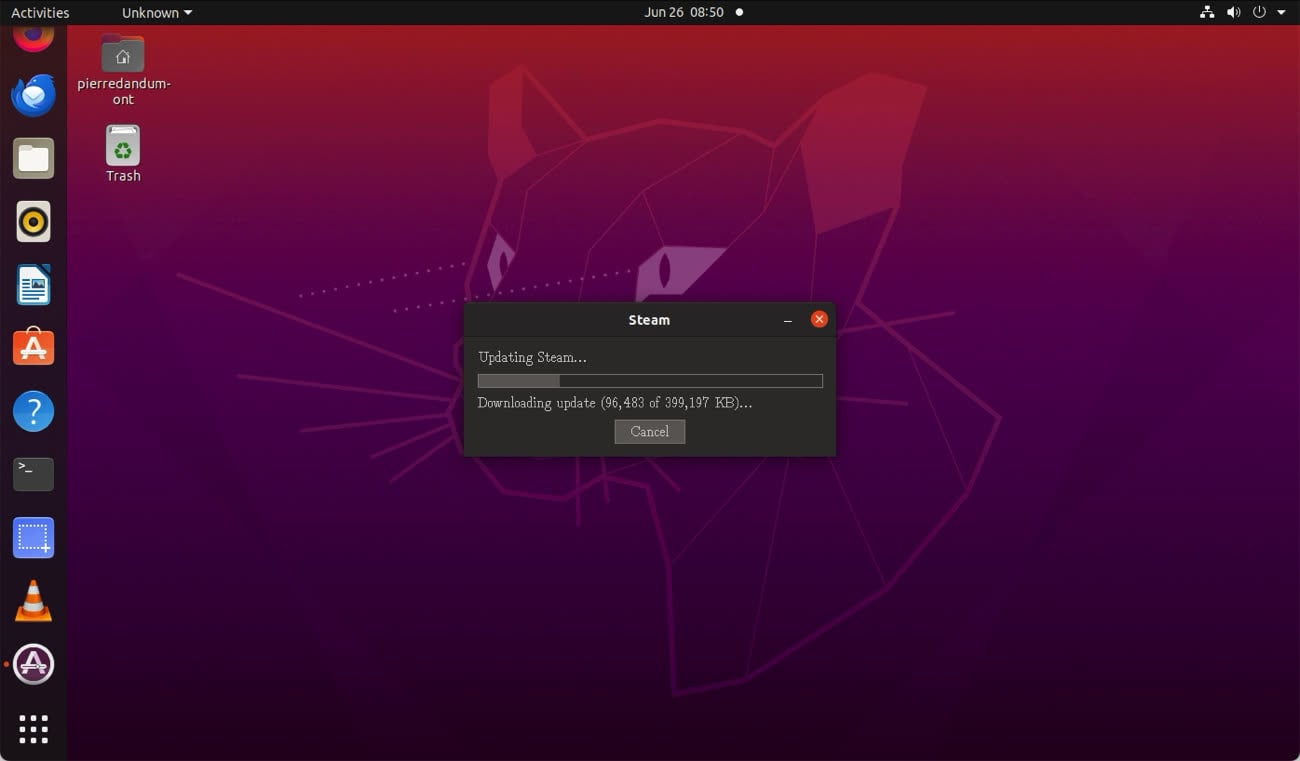1300x761 pixels.
Task: Click the Steam dialog title text
Action: point(649,320)
